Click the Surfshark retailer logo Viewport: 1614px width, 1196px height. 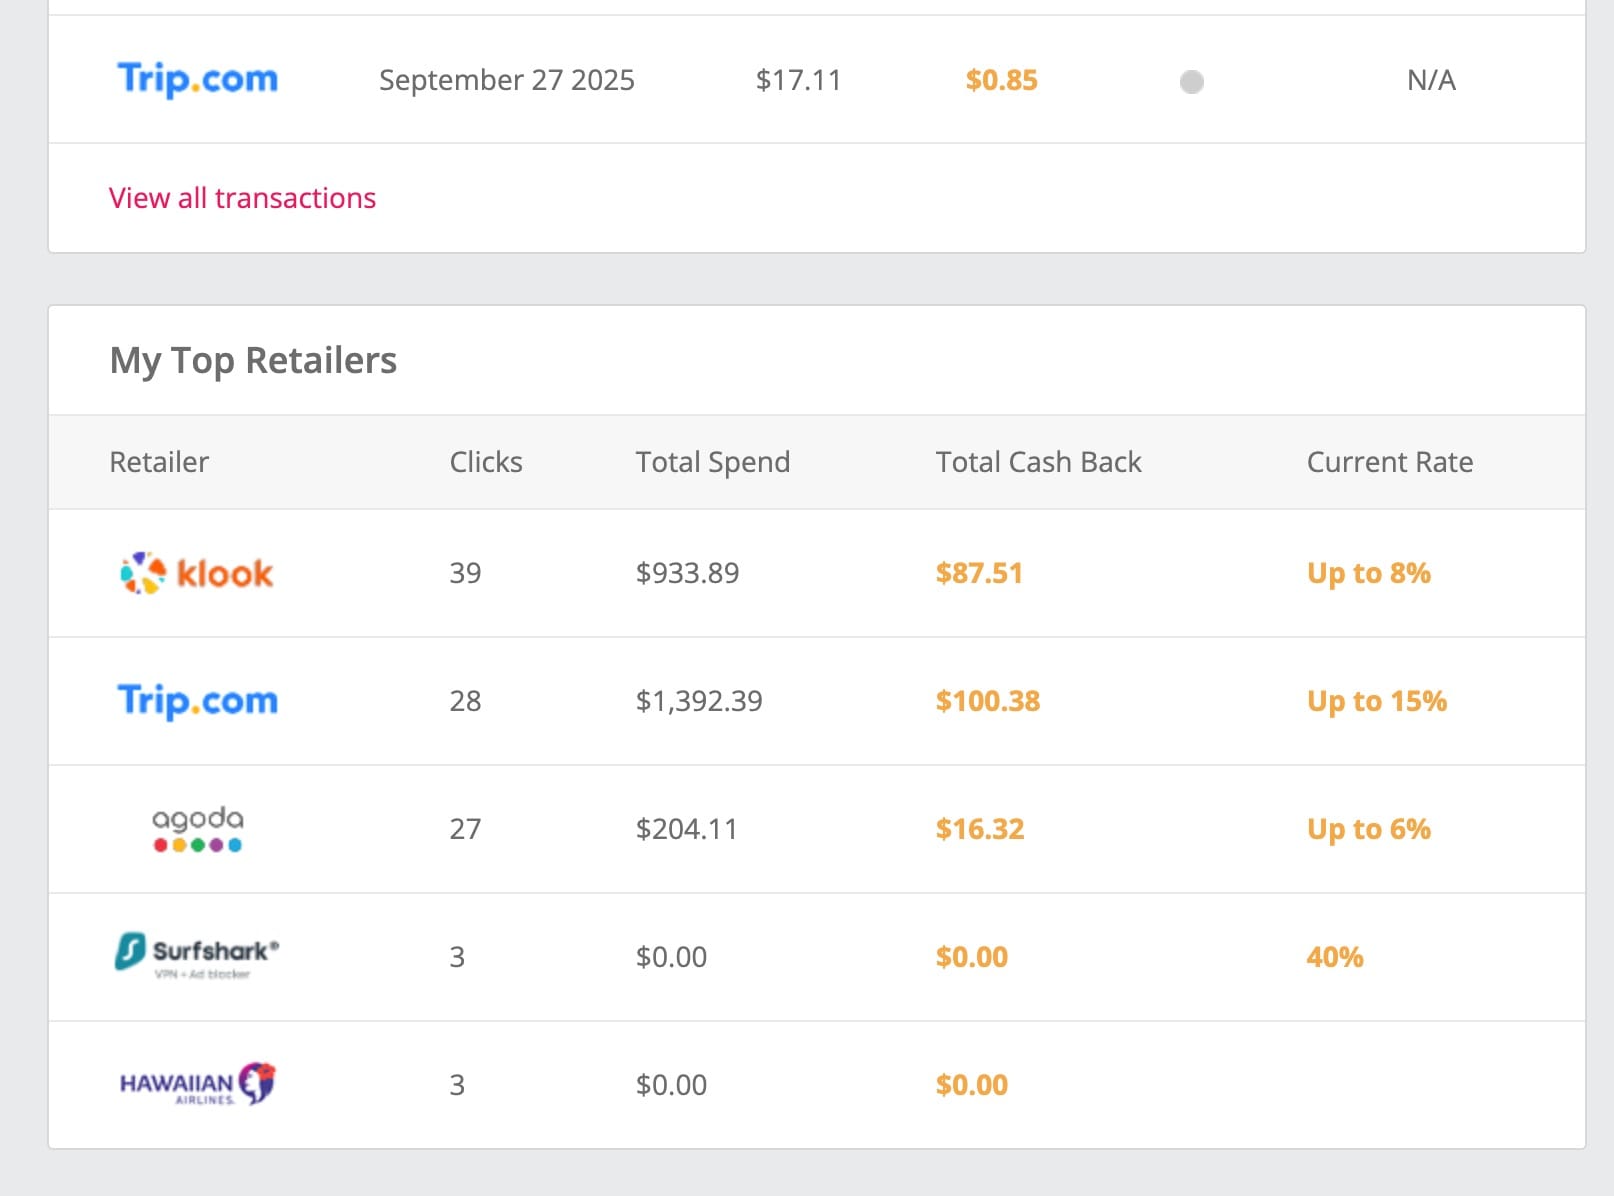pyautogui.click(x=197, y=955)
